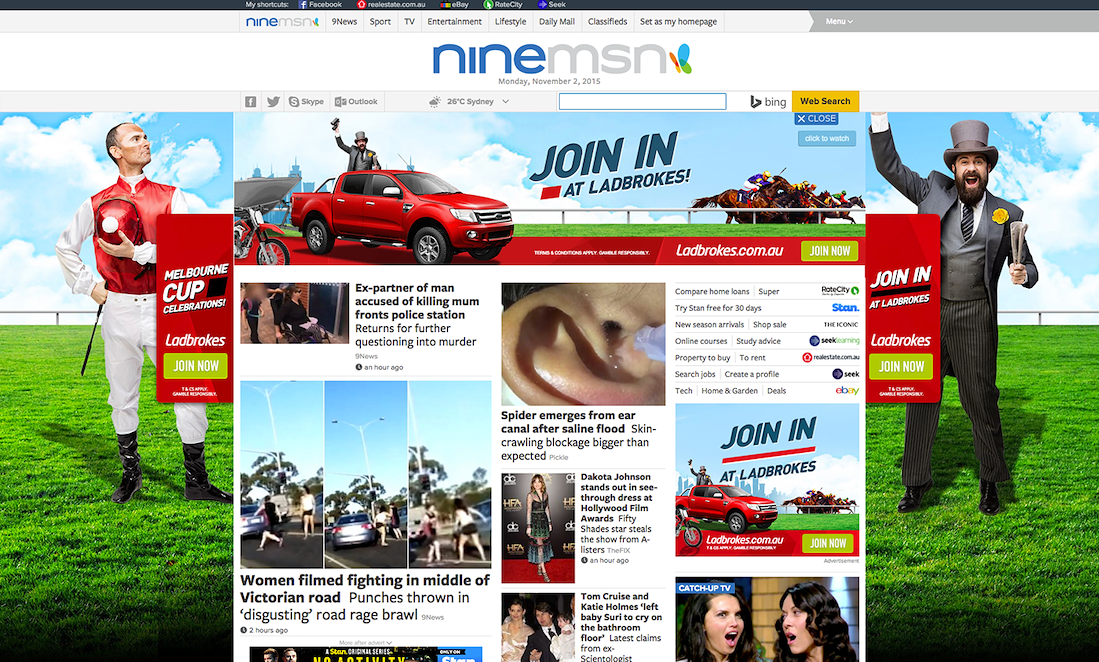Click the weather icon beside 26°C Sydney
The image size is (1099, 662).
click(435, 102)
